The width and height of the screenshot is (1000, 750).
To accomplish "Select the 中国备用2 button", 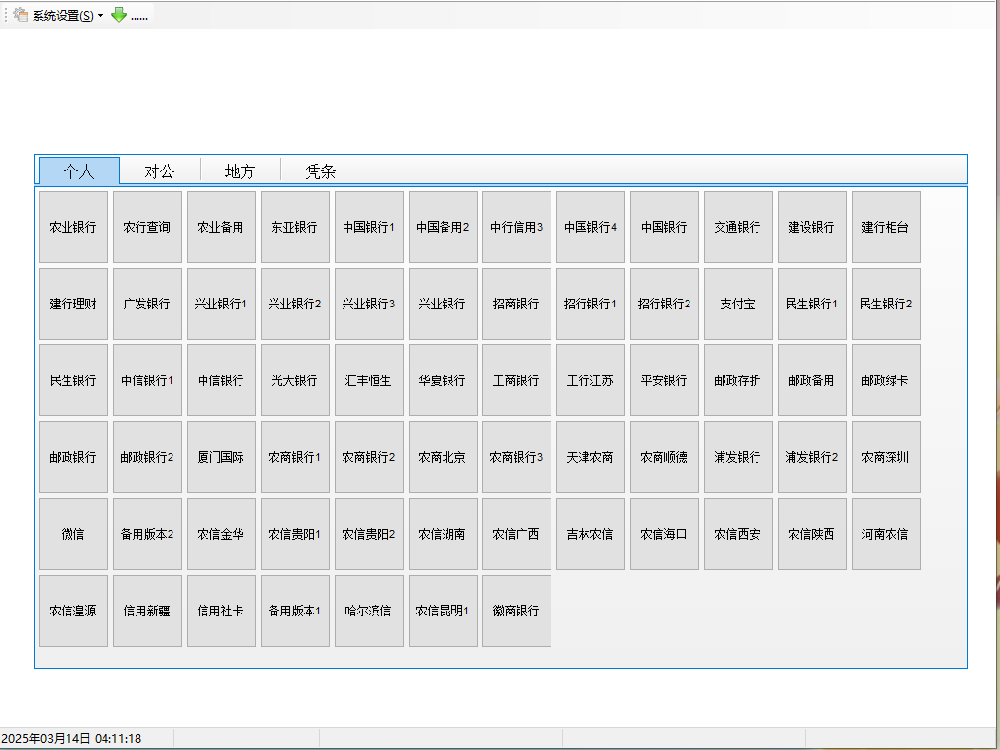I will tap(443, 227).
